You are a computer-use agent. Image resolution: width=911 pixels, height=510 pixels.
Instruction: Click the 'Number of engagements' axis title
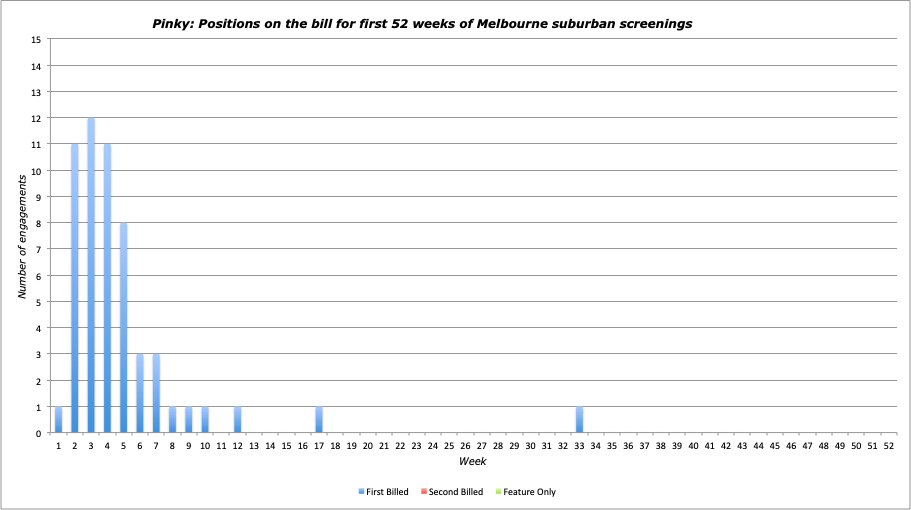click(x=20, y=236)
